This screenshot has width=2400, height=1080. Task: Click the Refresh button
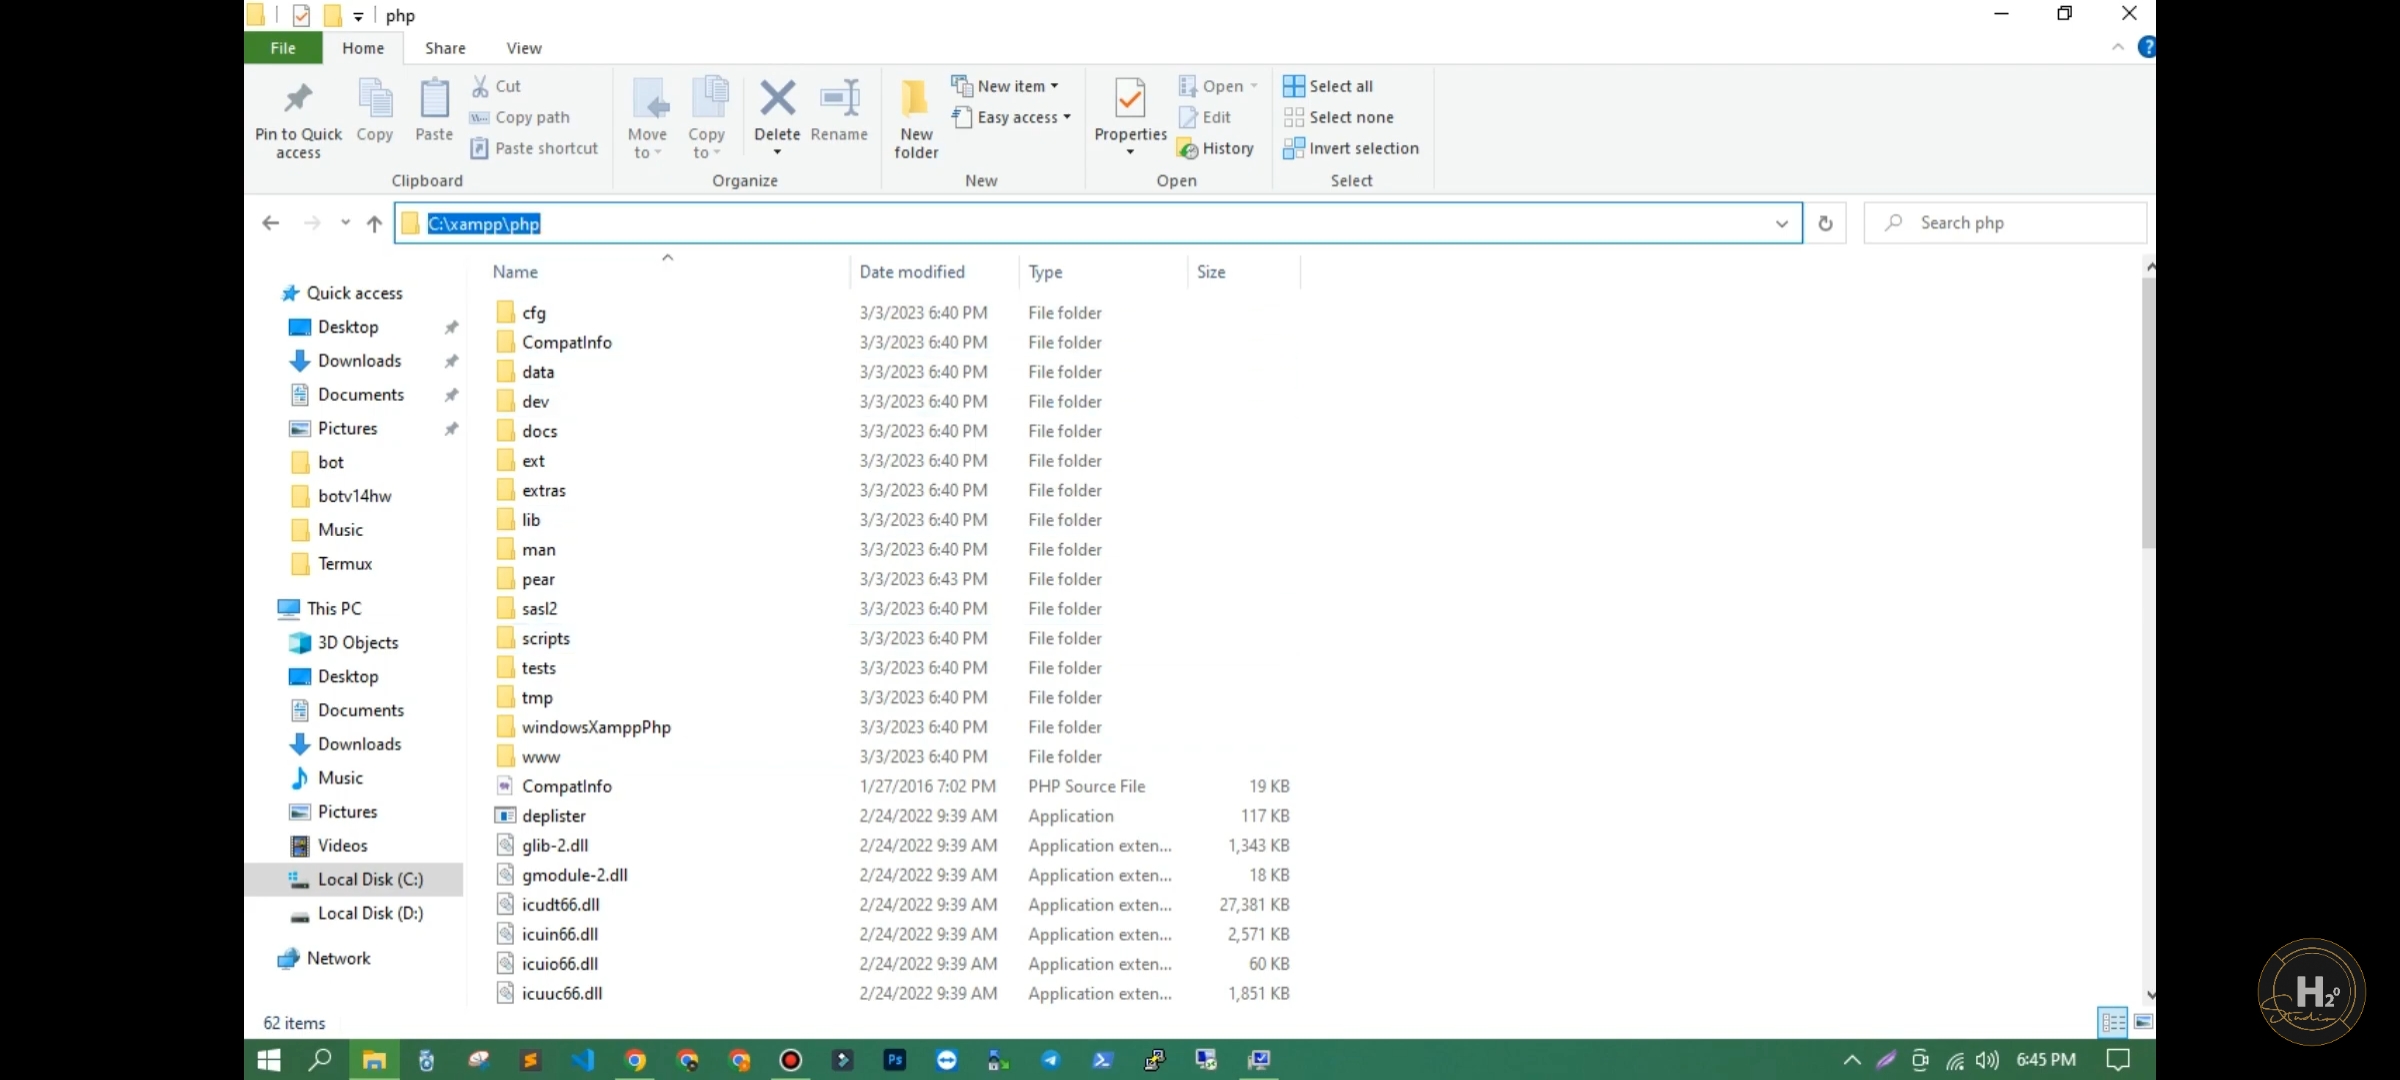1825,223
